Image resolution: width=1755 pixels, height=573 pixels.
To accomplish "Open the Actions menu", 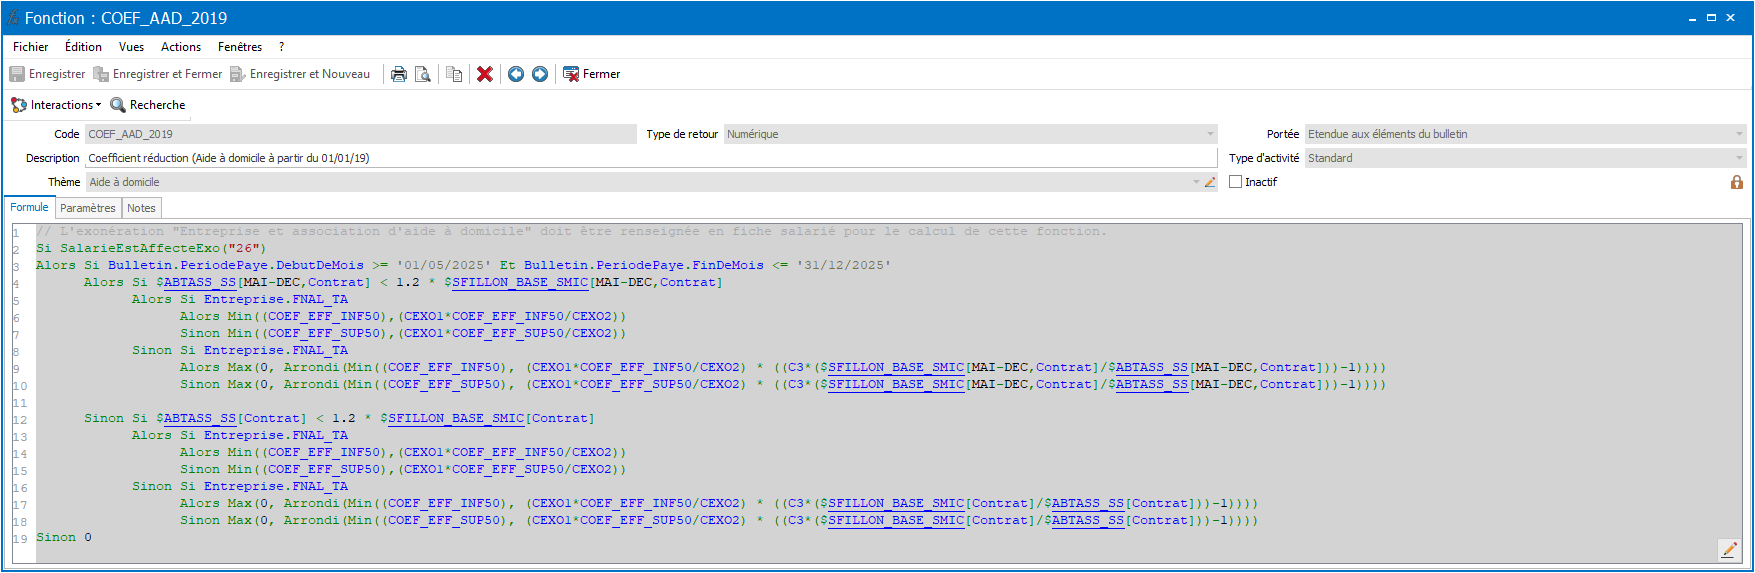I will pos(181,47).
